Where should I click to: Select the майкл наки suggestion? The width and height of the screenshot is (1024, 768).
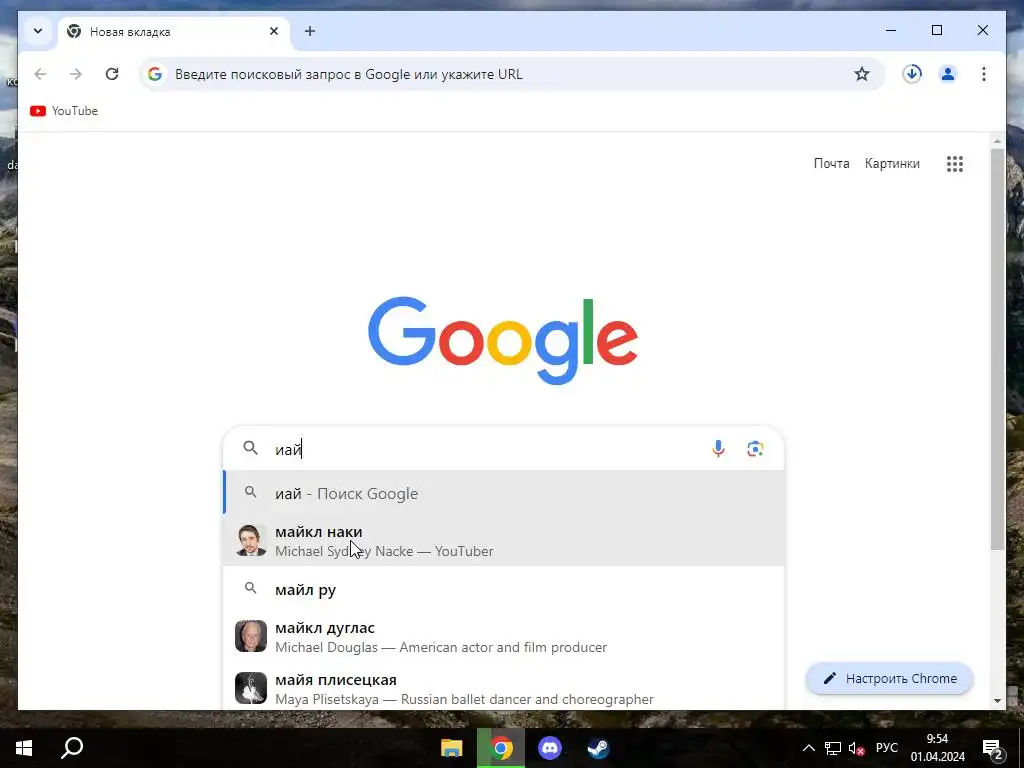pyautogui.click(x=503, y=541)
